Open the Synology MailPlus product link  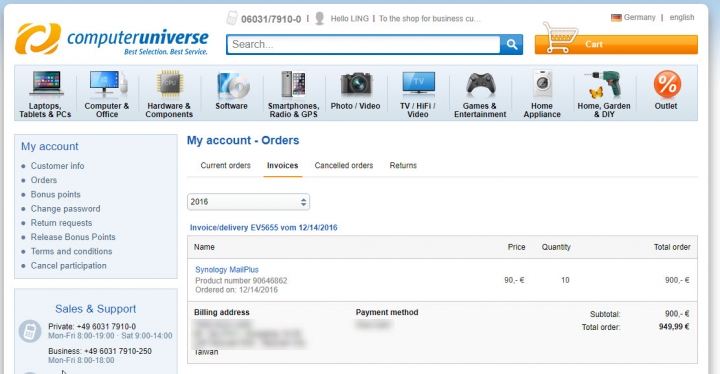227,270
